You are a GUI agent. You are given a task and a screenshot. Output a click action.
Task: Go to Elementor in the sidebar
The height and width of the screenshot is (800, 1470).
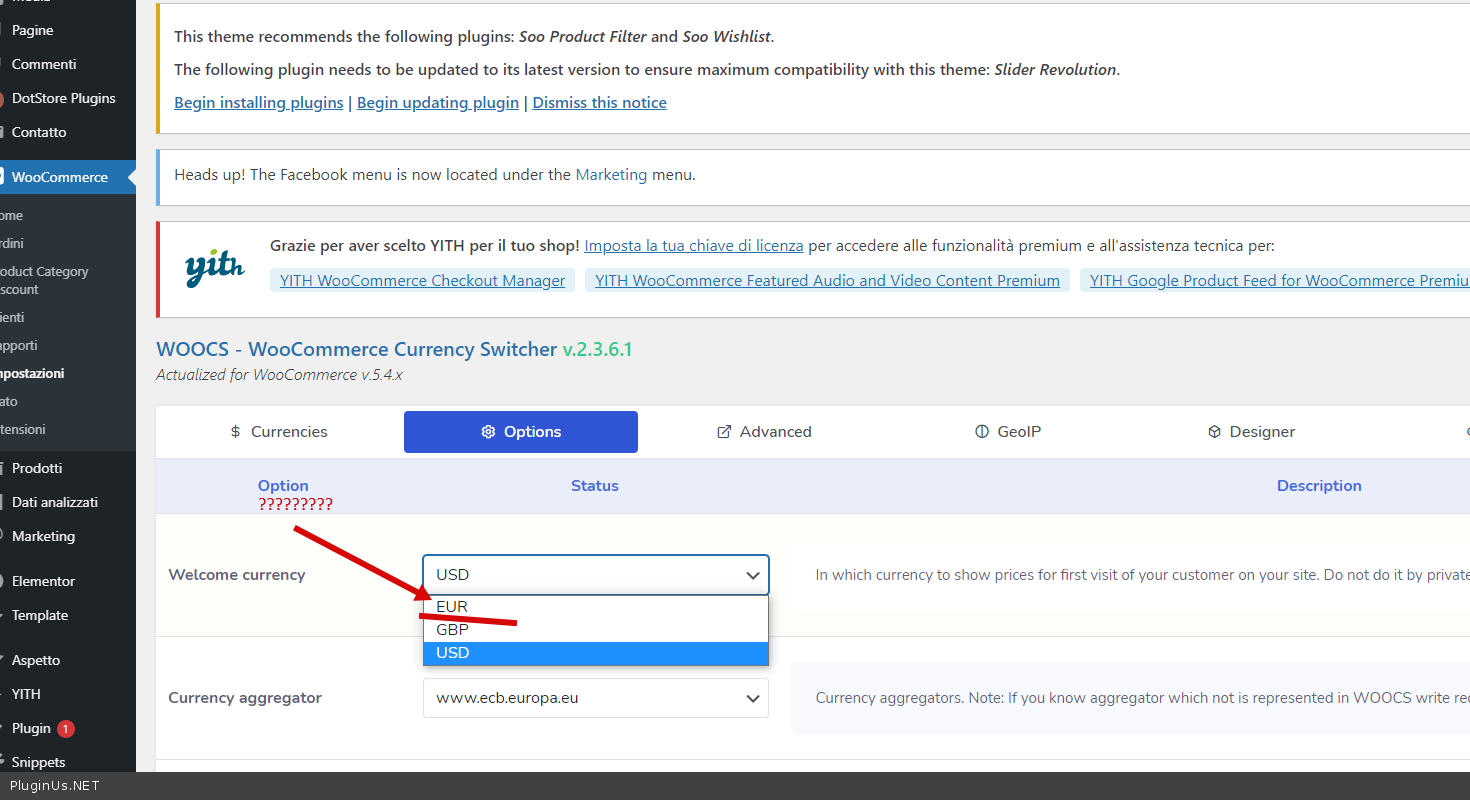[43, 581]
